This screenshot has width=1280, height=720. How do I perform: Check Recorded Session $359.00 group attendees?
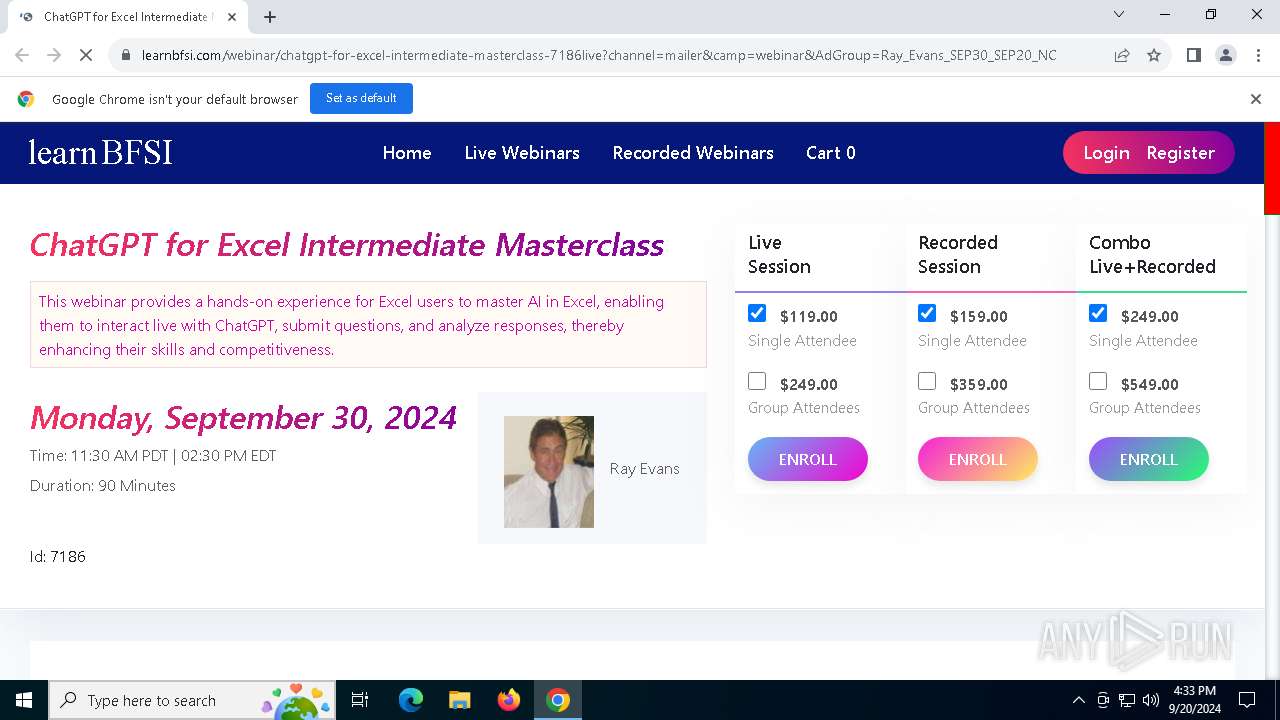(x=927, y=381)
